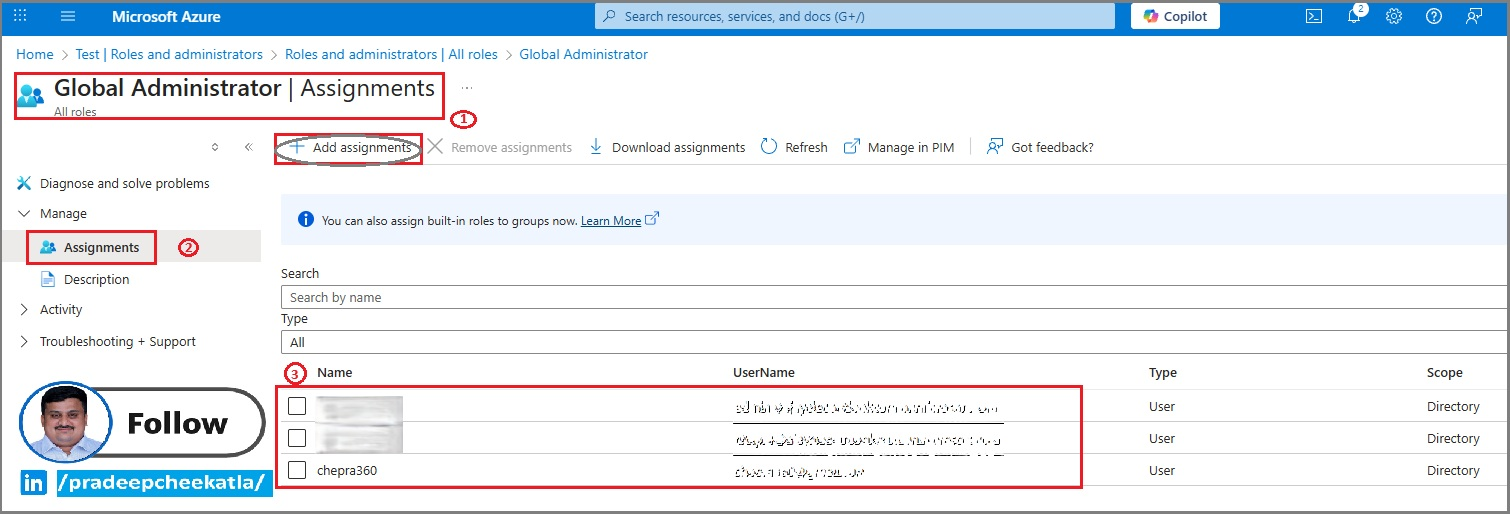Open the hamburger portal menu
This screenshot has width=1510, height=516.
[x=68, y=17]
